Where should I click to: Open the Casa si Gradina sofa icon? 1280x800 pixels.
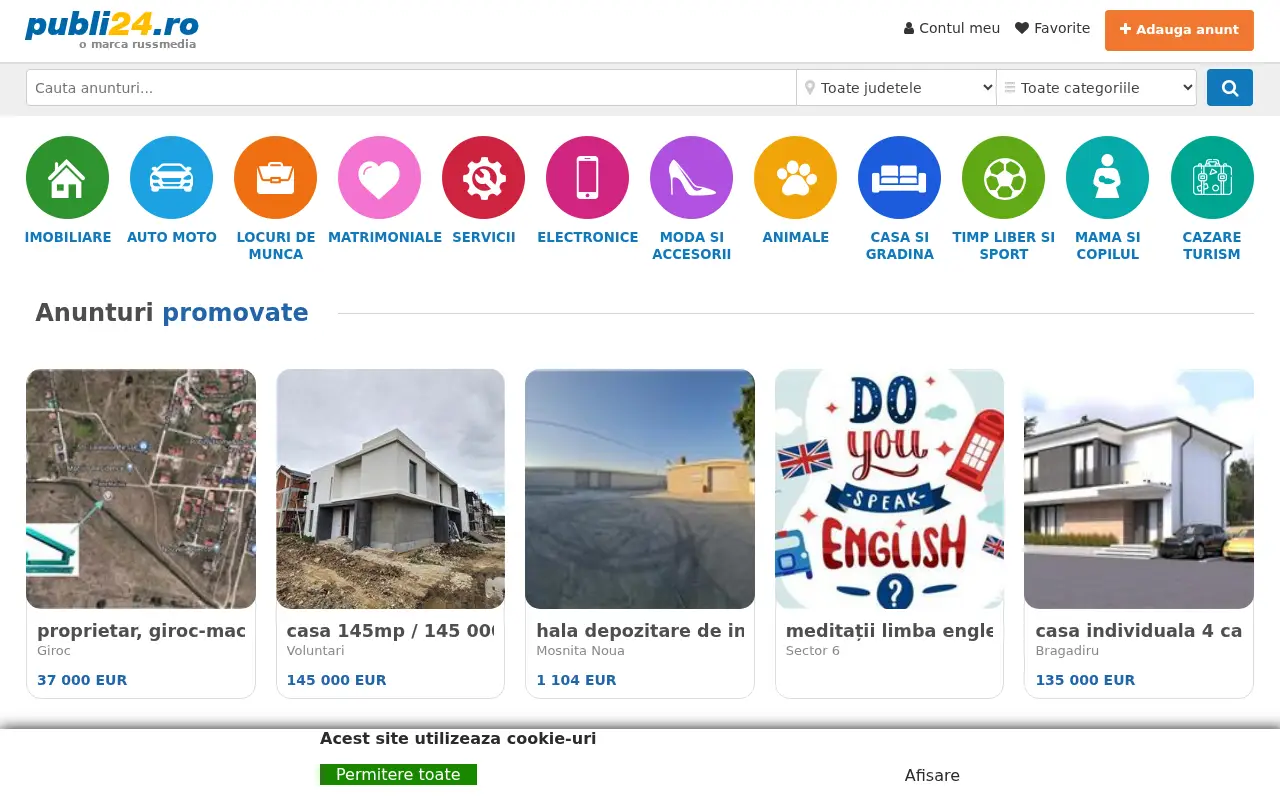(899, 178)
